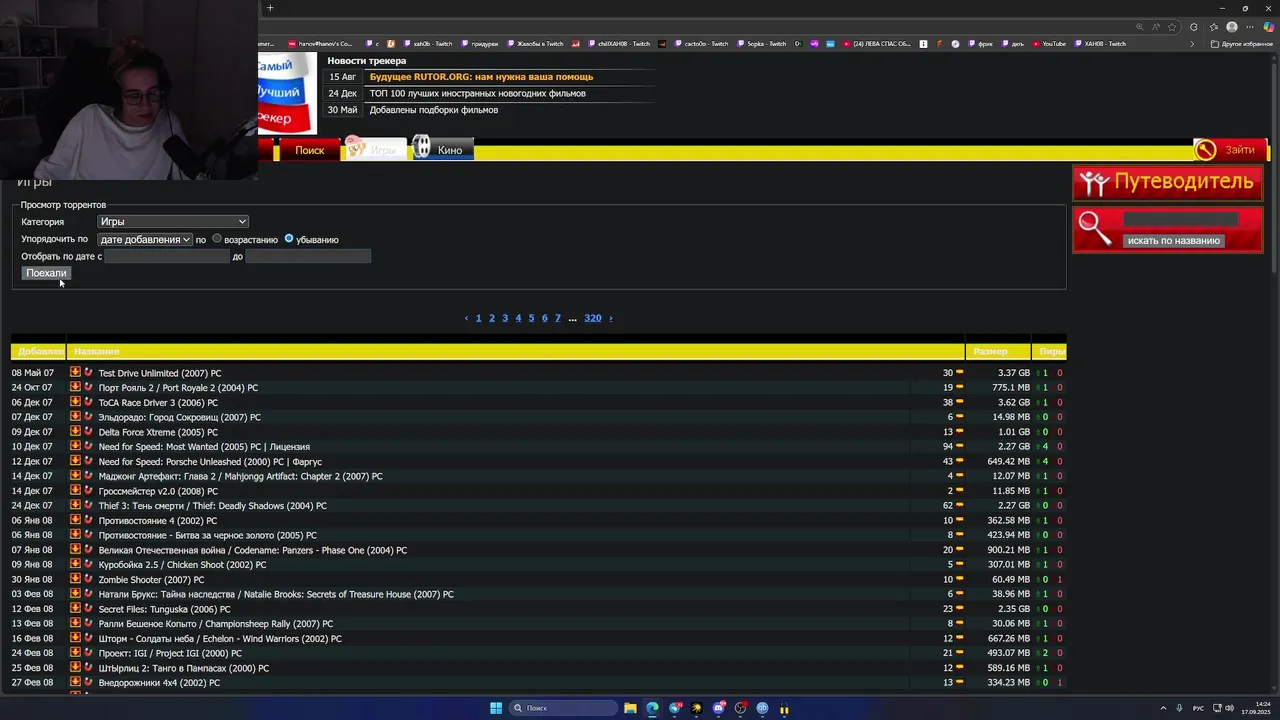
Task: Open new browser tab with plus icon
Action: [x=270, y=8]
